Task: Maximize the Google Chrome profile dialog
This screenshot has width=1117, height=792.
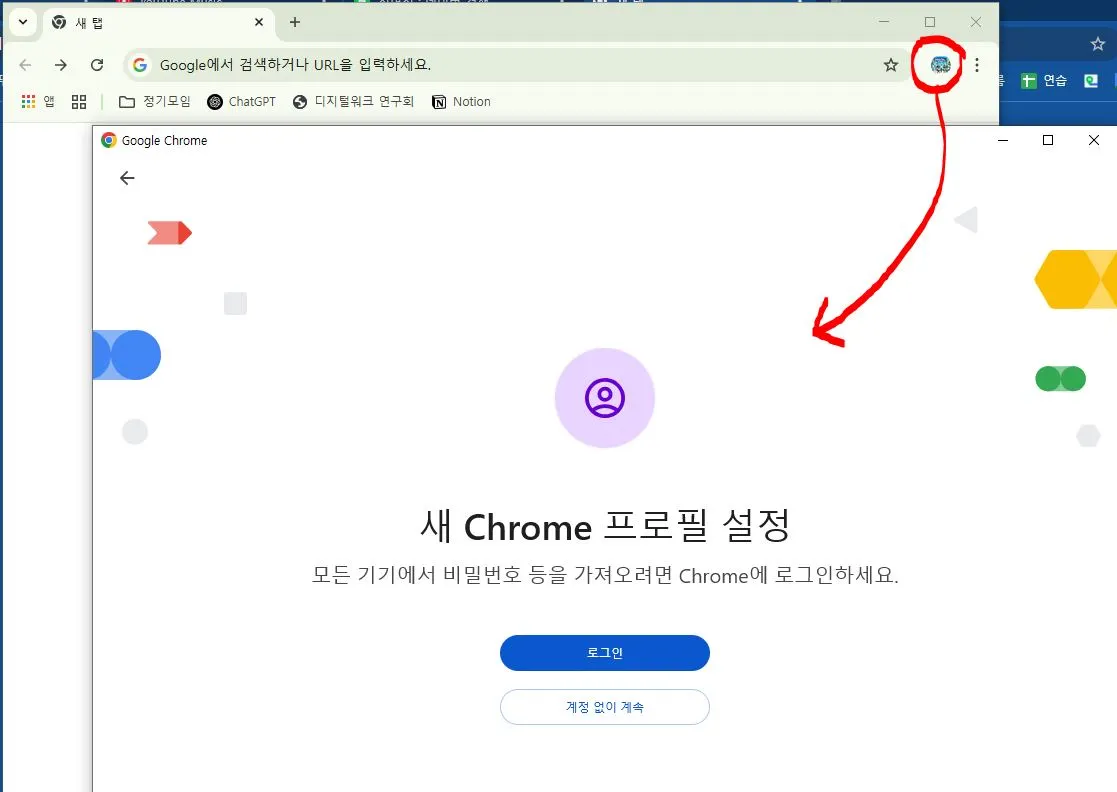Action: pyautogui.click(x=1048, y=140)
